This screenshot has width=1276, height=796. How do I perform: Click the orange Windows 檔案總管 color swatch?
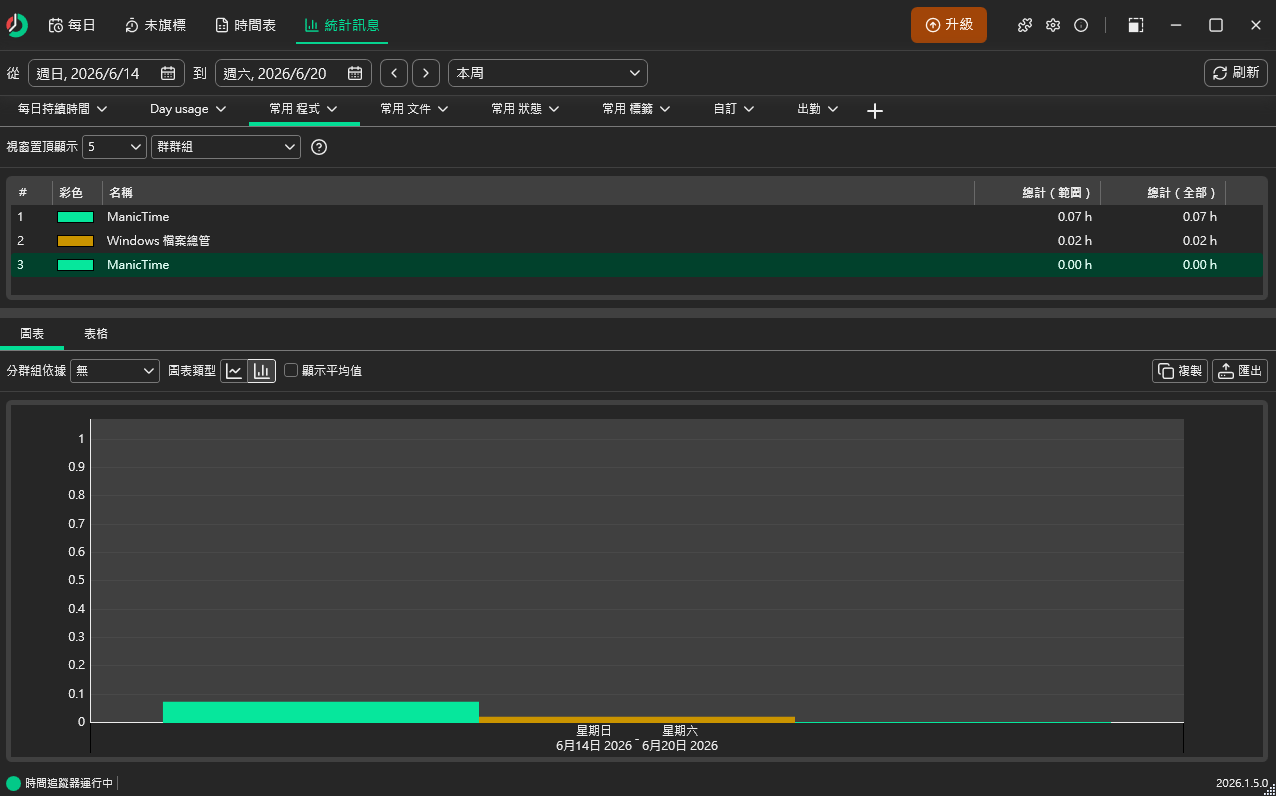click(x=75, y=241)
